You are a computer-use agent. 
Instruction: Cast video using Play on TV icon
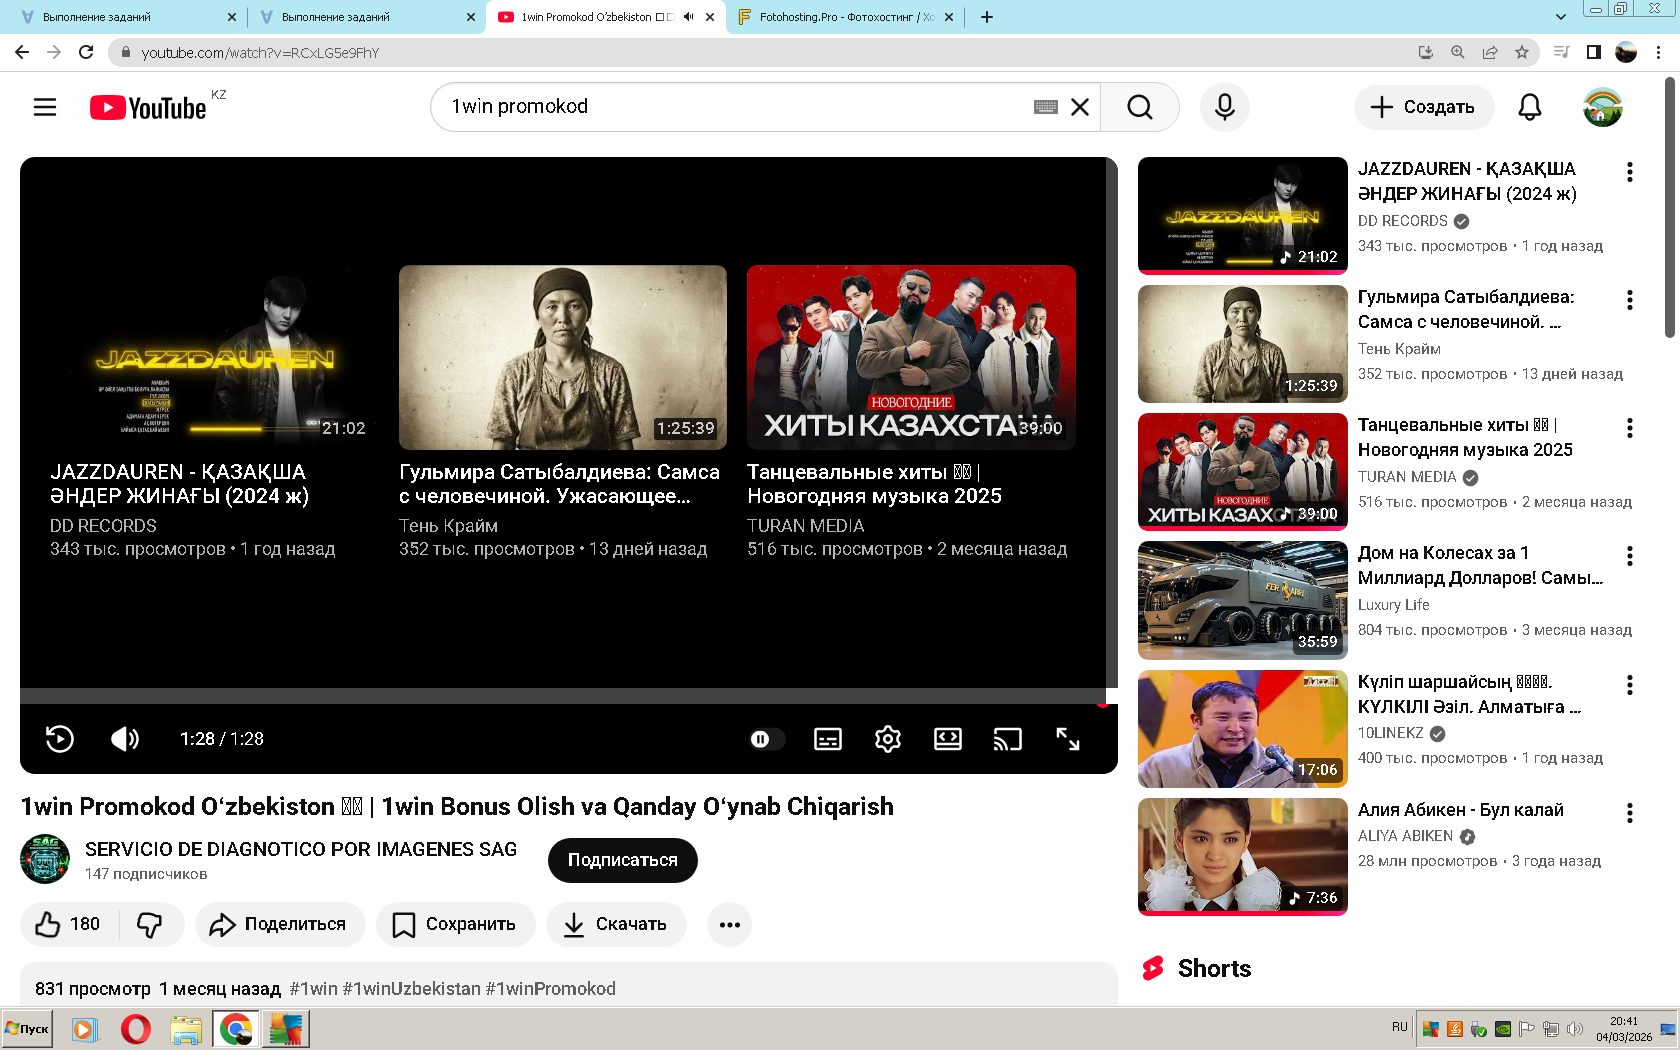1007,739
